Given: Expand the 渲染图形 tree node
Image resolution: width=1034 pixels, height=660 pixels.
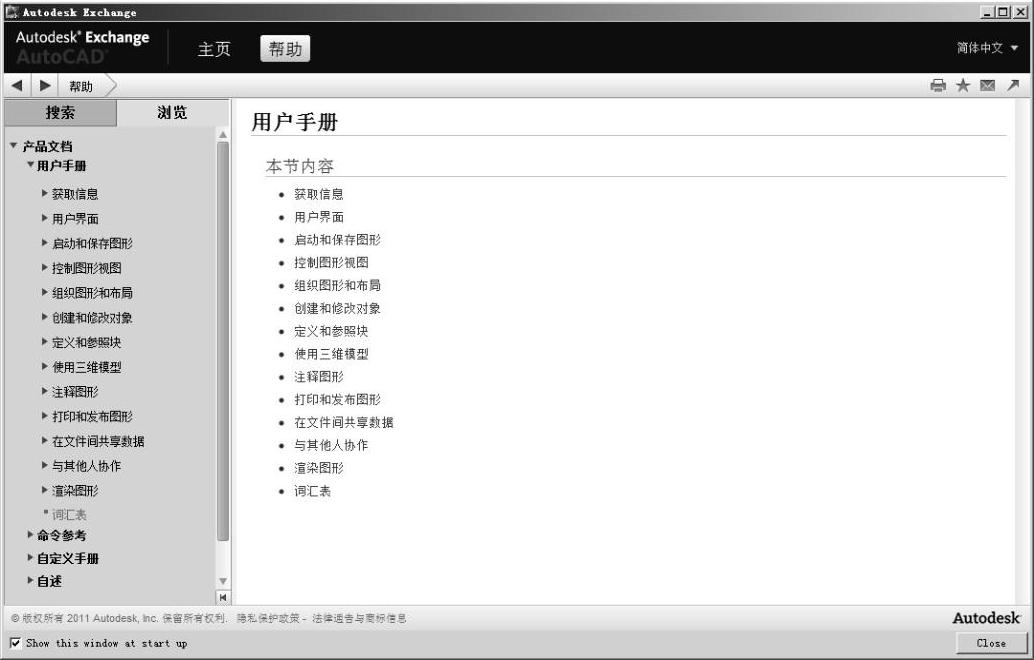Looking at the screenshot, I should 44,490.
